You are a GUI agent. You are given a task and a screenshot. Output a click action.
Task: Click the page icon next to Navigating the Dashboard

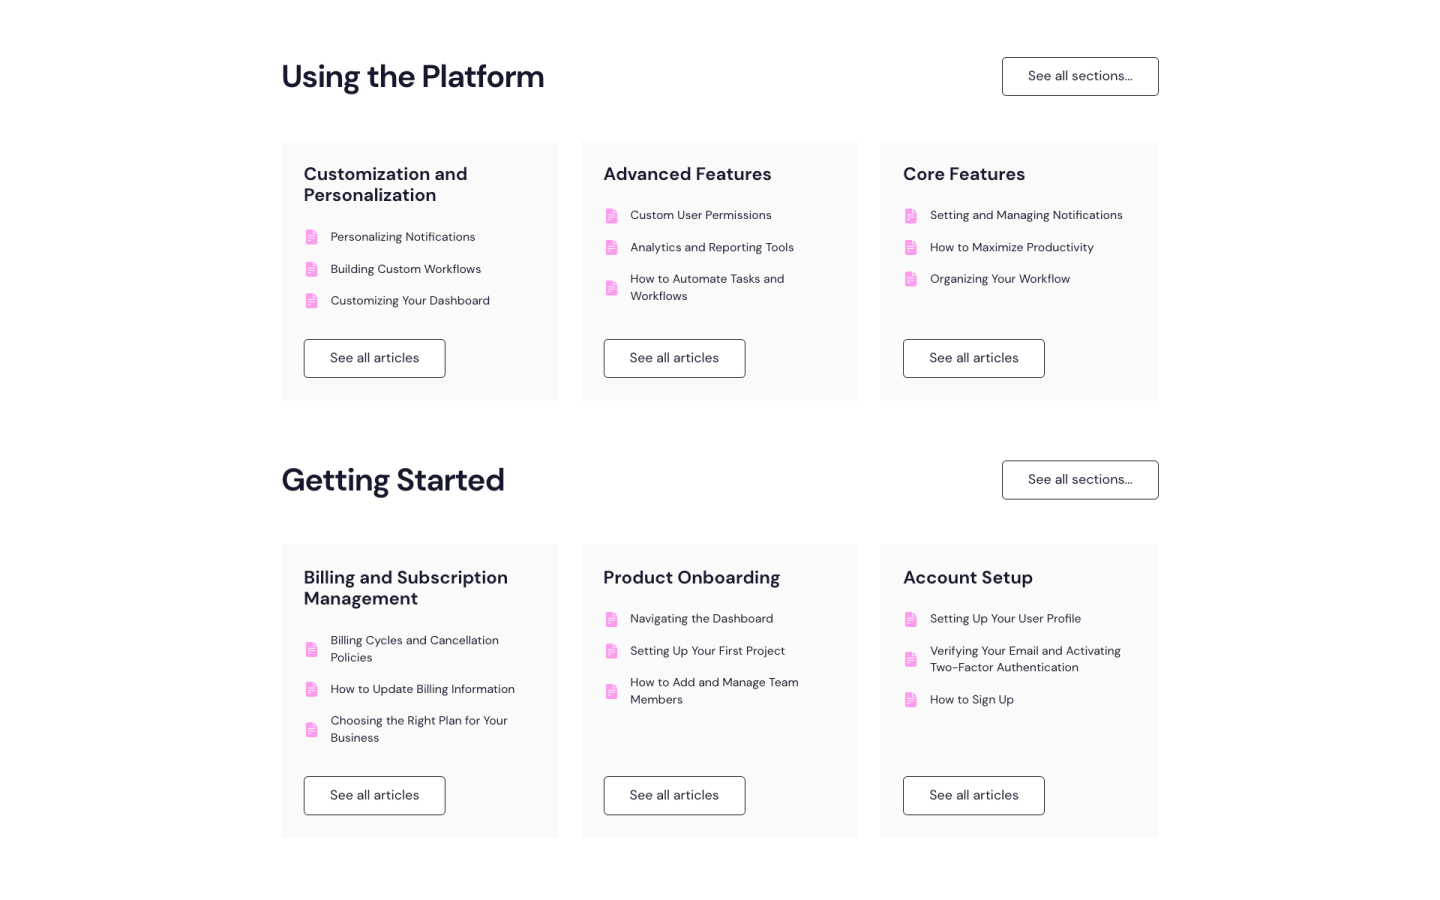pos(611,620)
